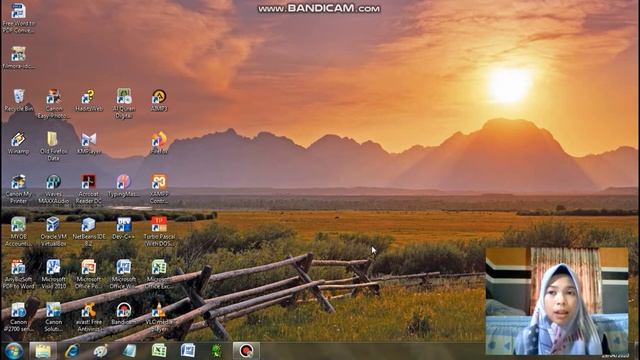640x360 pixels.
Task: Open Paint from the taskbar
Action: [100, 351]
